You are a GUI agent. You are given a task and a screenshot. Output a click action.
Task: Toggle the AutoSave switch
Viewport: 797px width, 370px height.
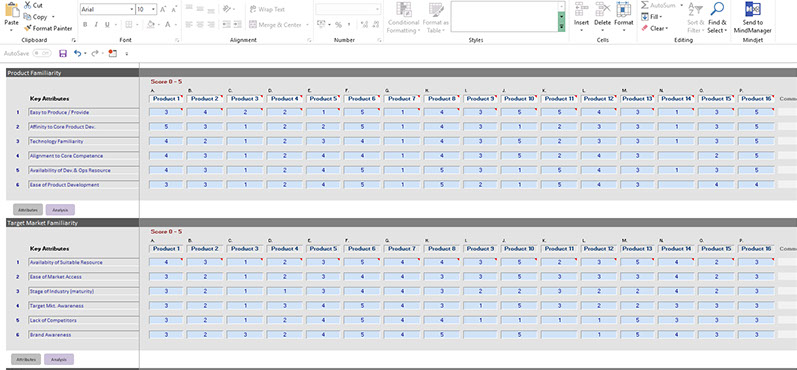42,53
